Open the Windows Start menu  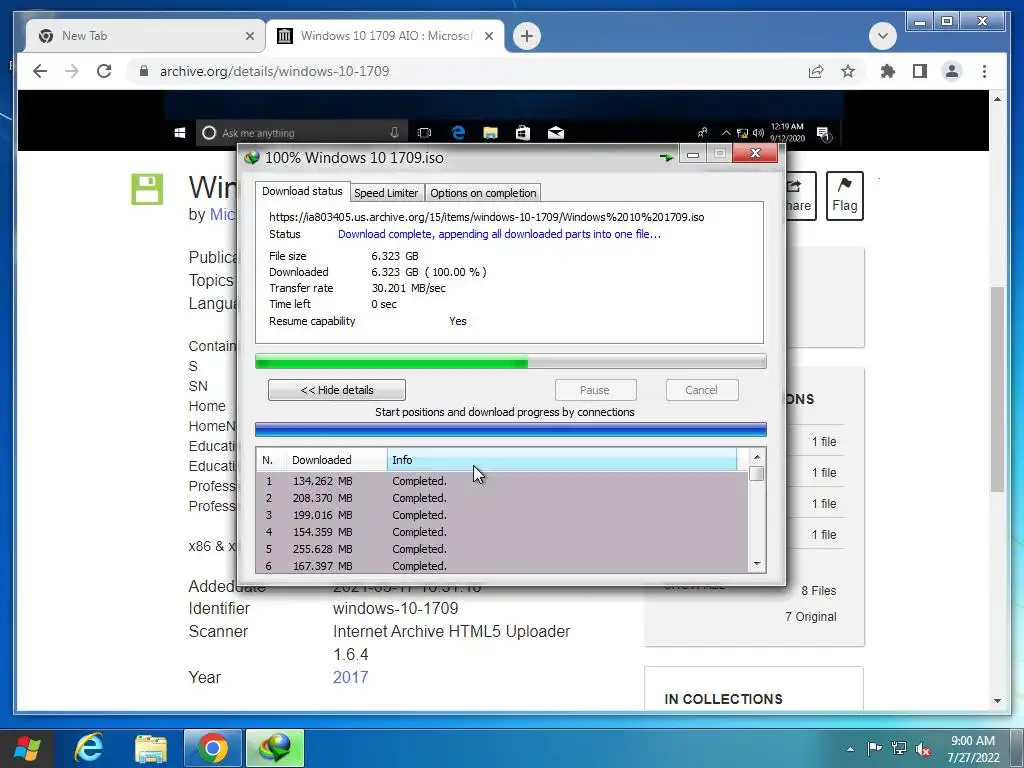pos(27,748)
